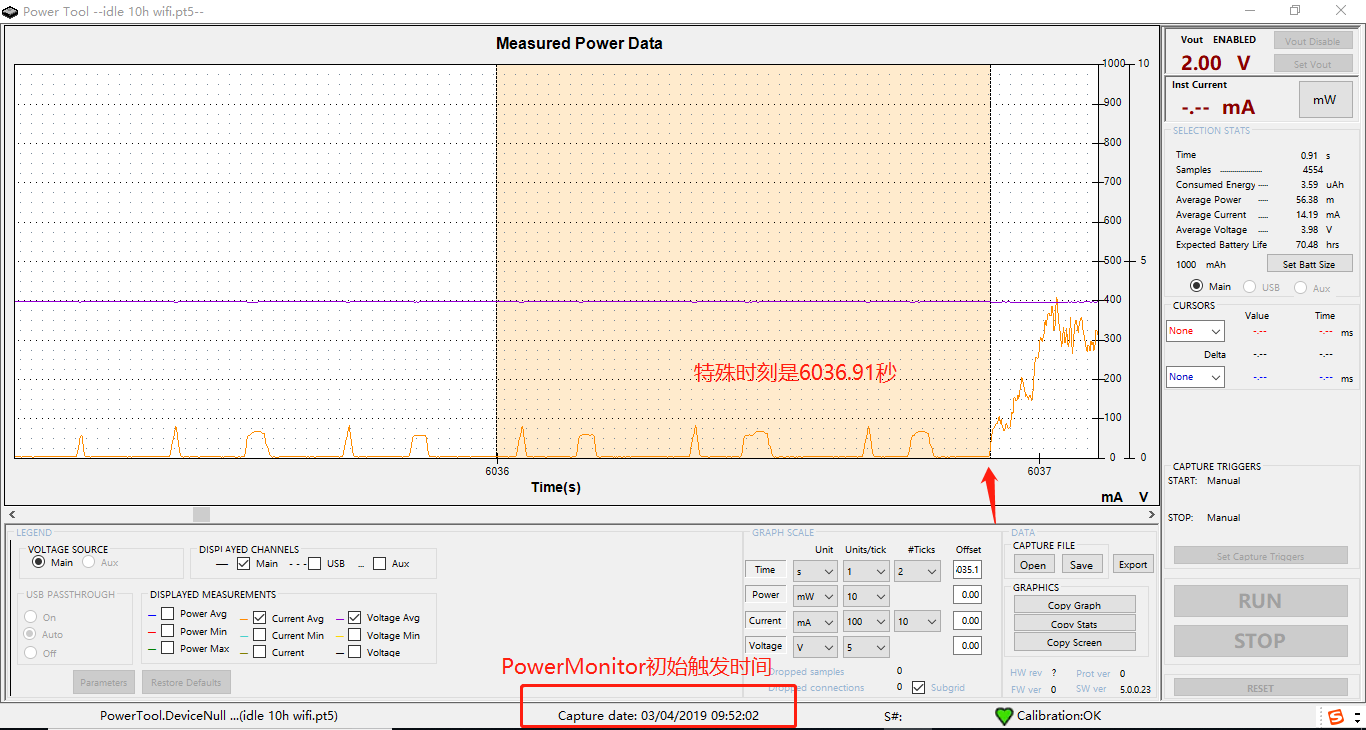
Task: Open the Current #Ticks dropdown showing 10
Action: (917, 622)
